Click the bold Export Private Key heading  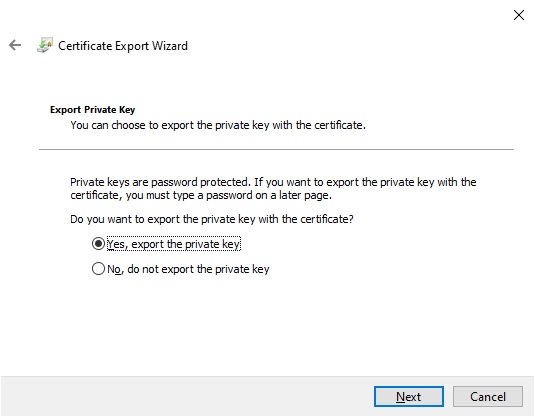[92, 110]
